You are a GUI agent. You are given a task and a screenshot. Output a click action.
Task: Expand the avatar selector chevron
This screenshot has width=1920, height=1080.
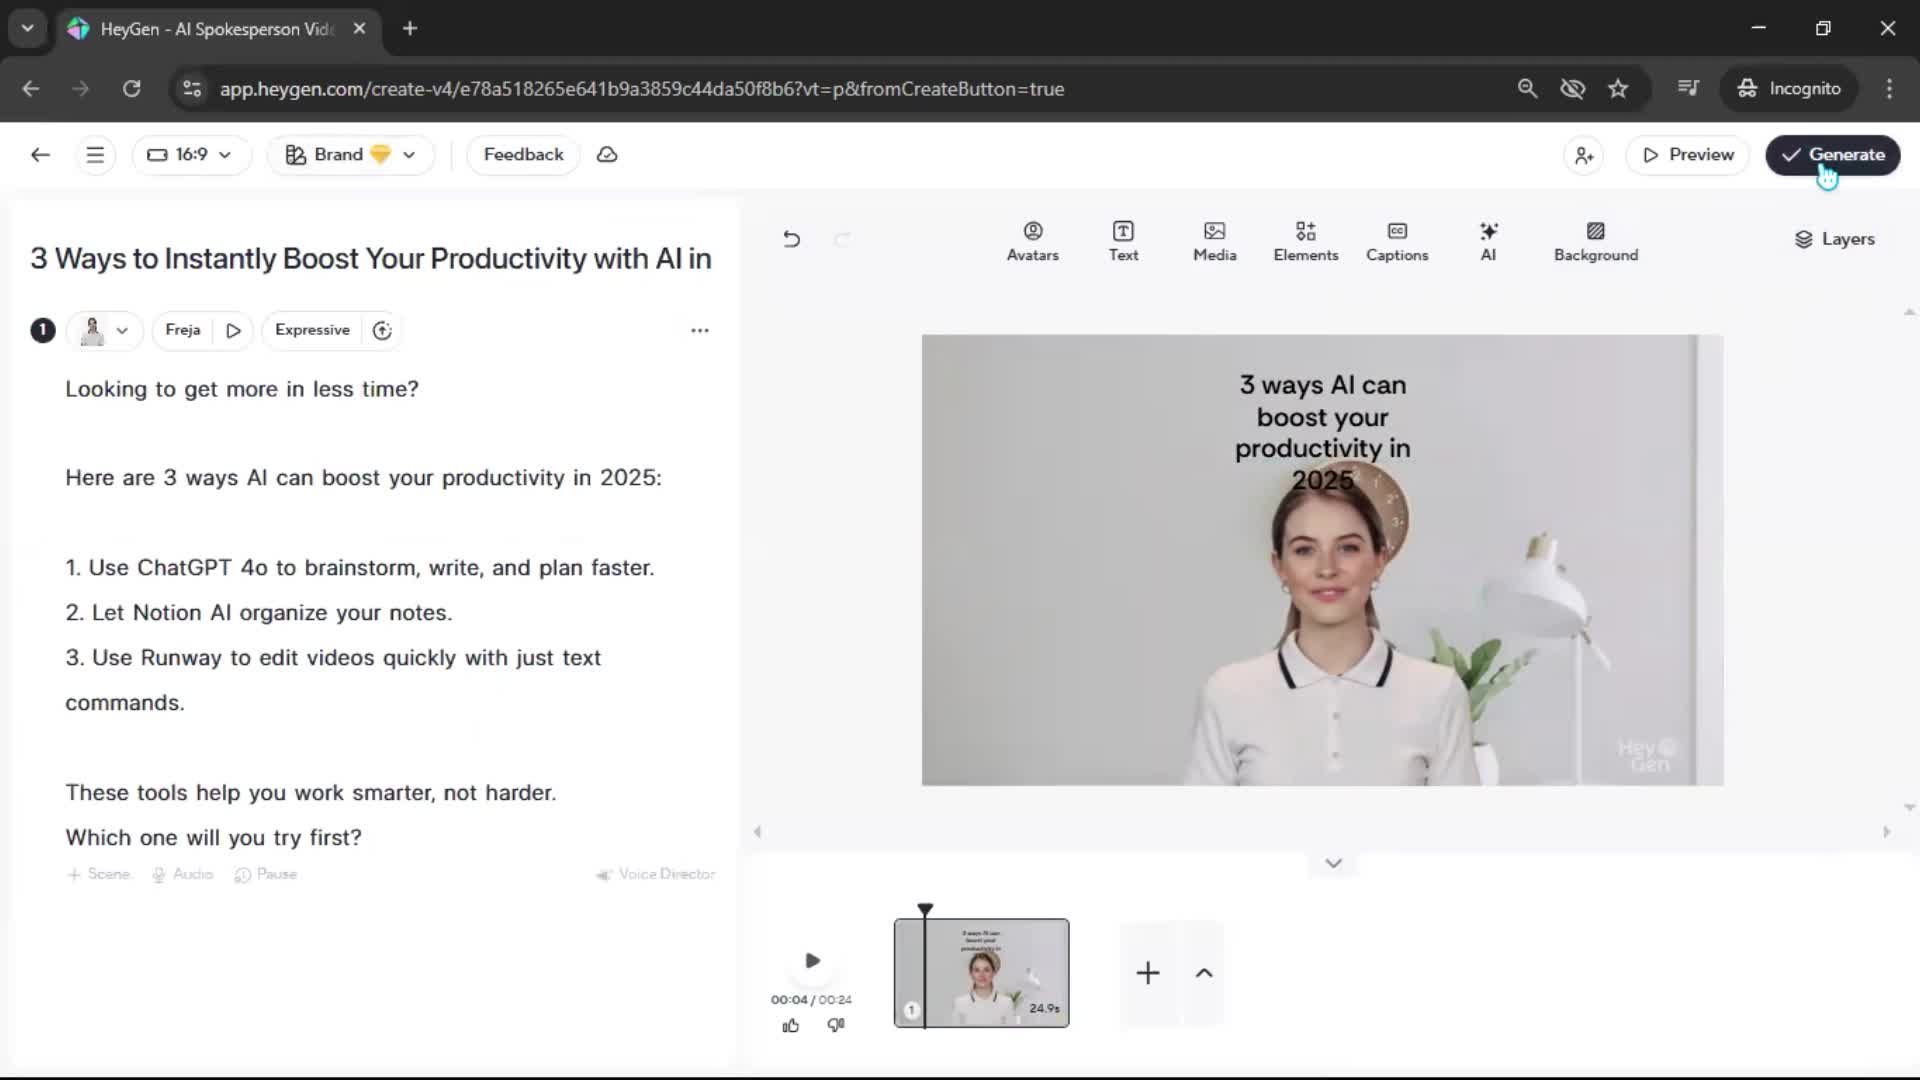122,330
